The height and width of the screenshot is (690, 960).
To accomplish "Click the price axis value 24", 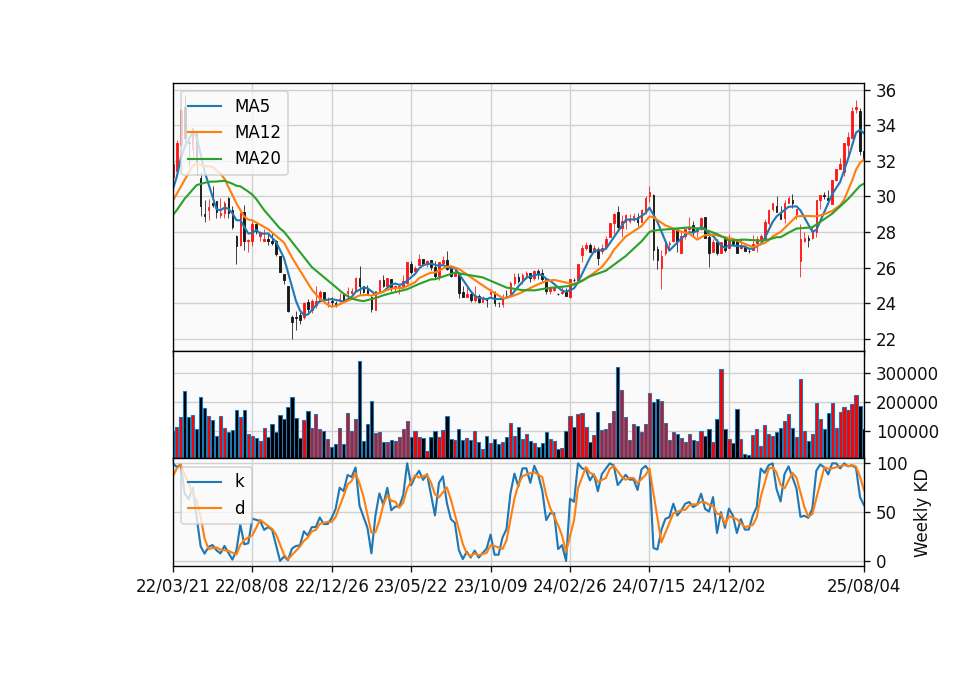I will click(x=885, y=304).
